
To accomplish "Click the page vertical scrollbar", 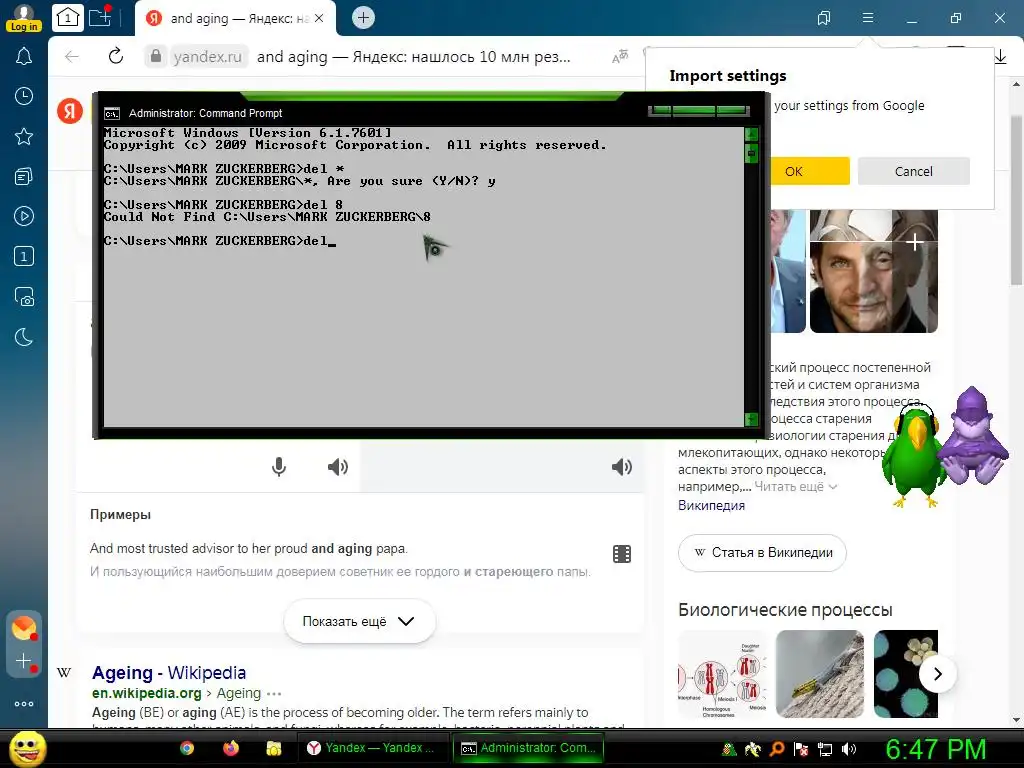I will (x=1016, y=200).
